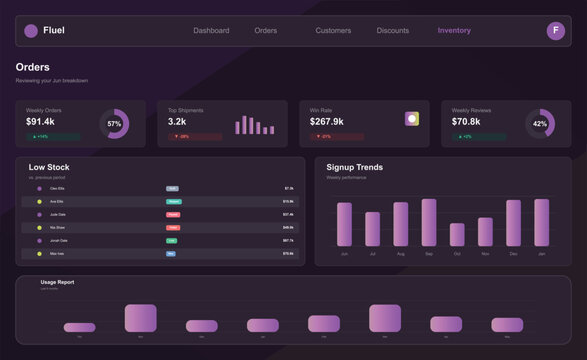587x360 pixels.
Task: Open the Dashboard nav item
Action: point(211,31)
